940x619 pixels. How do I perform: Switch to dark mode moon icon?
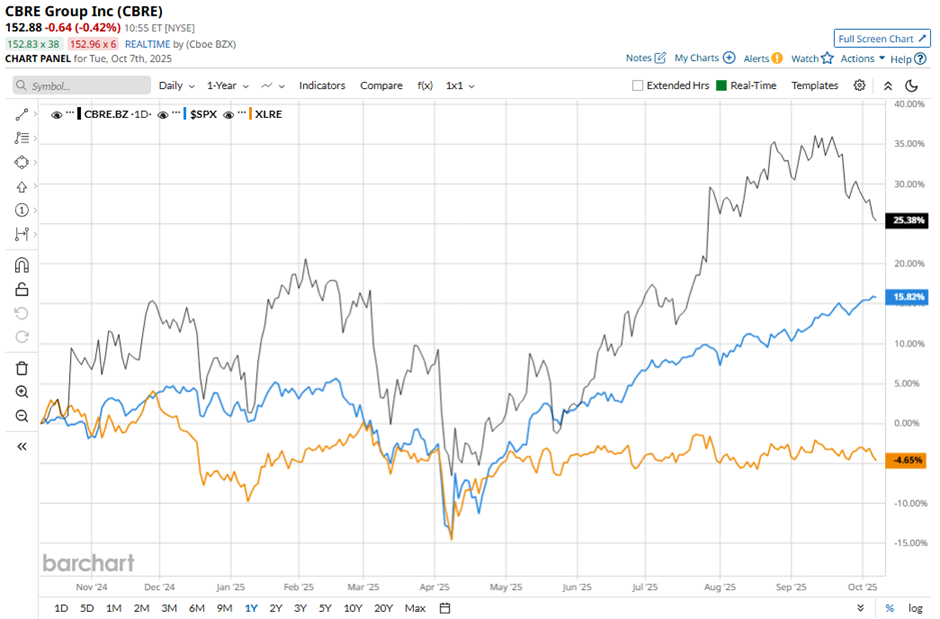(x=911, y=86)
